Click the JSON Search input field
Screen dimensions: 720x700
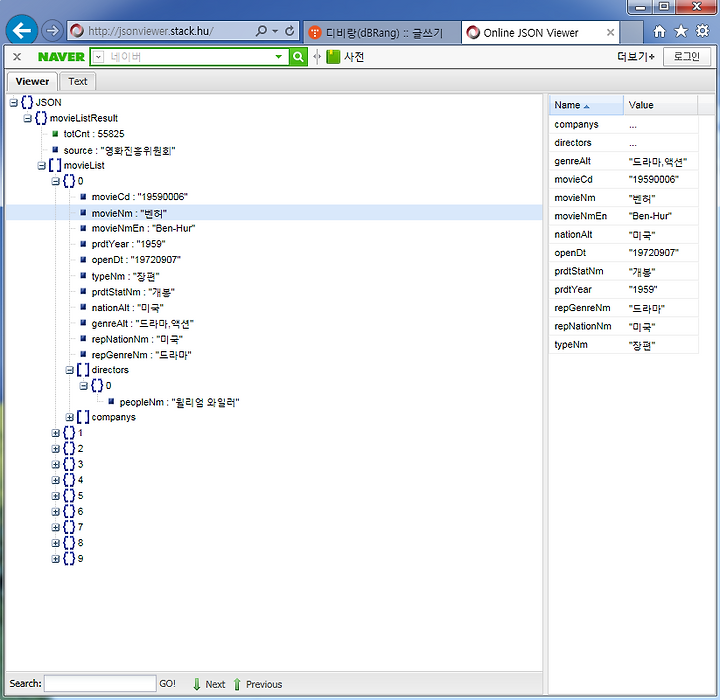[100, 683]
